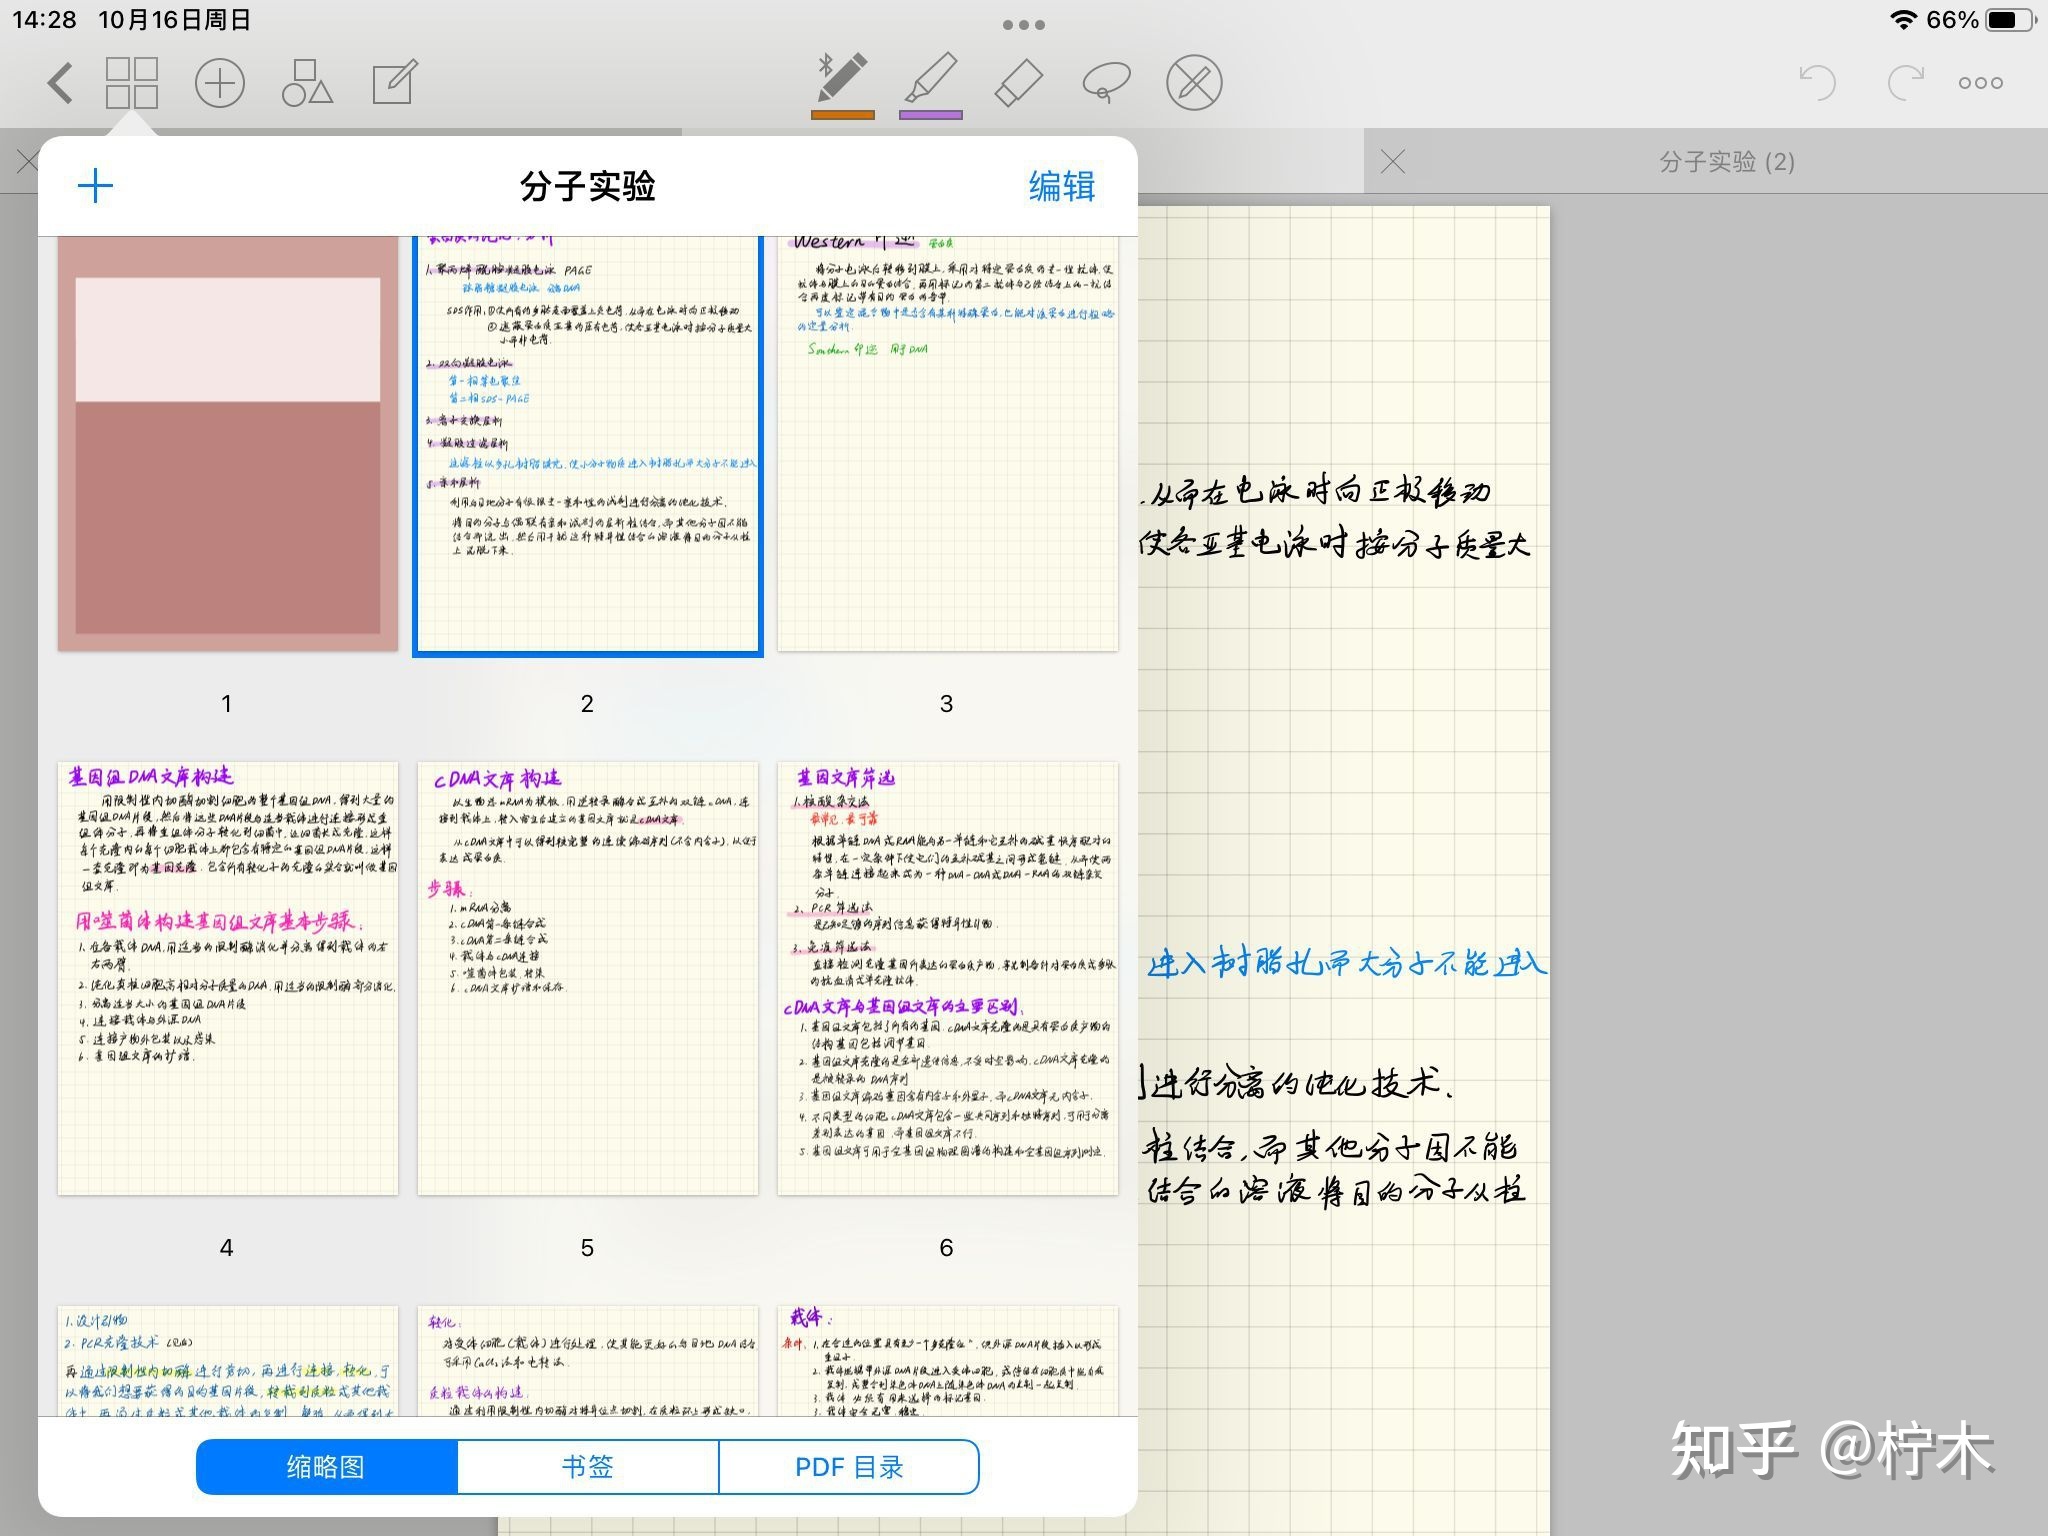Image resolution: width=2048 pixels, height=1536 pixels.
Task: Tap the crossed-out circle tool icon
Action: tap(1194, 83)
